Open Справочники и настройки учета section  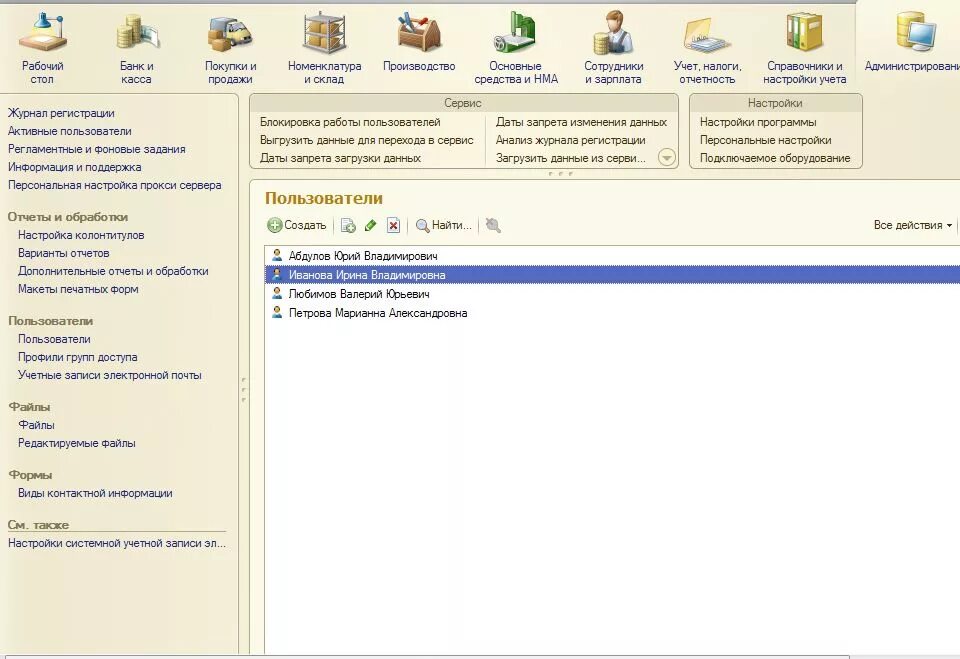804,48
